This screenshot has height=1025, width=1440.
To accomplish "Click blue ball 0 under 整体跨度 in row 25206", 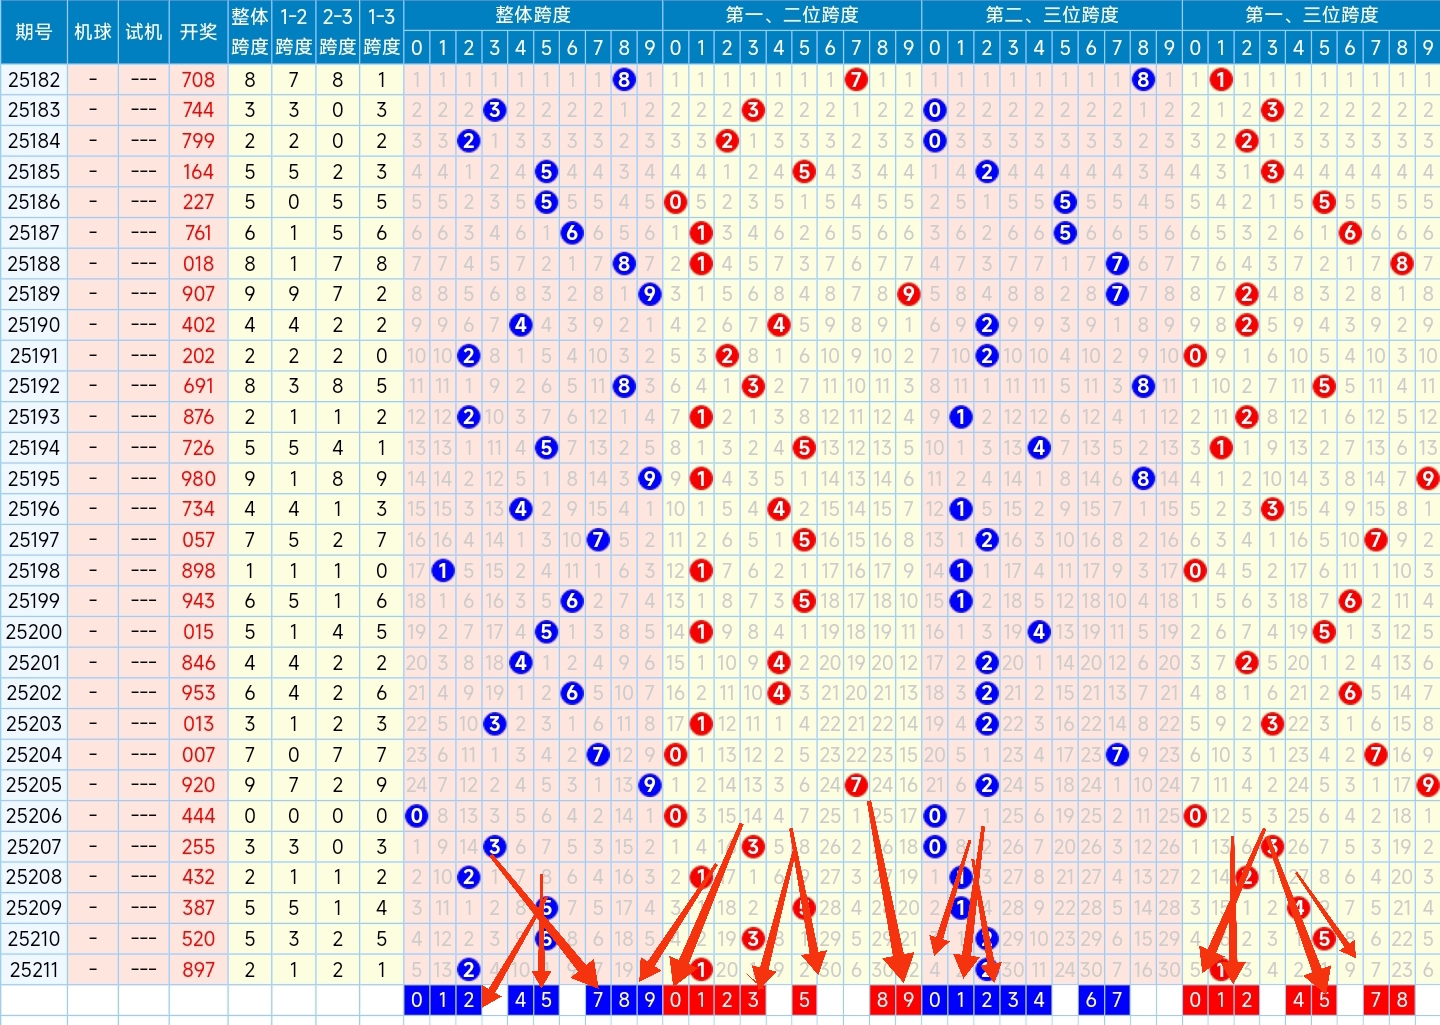I will (x=417, y=816).
